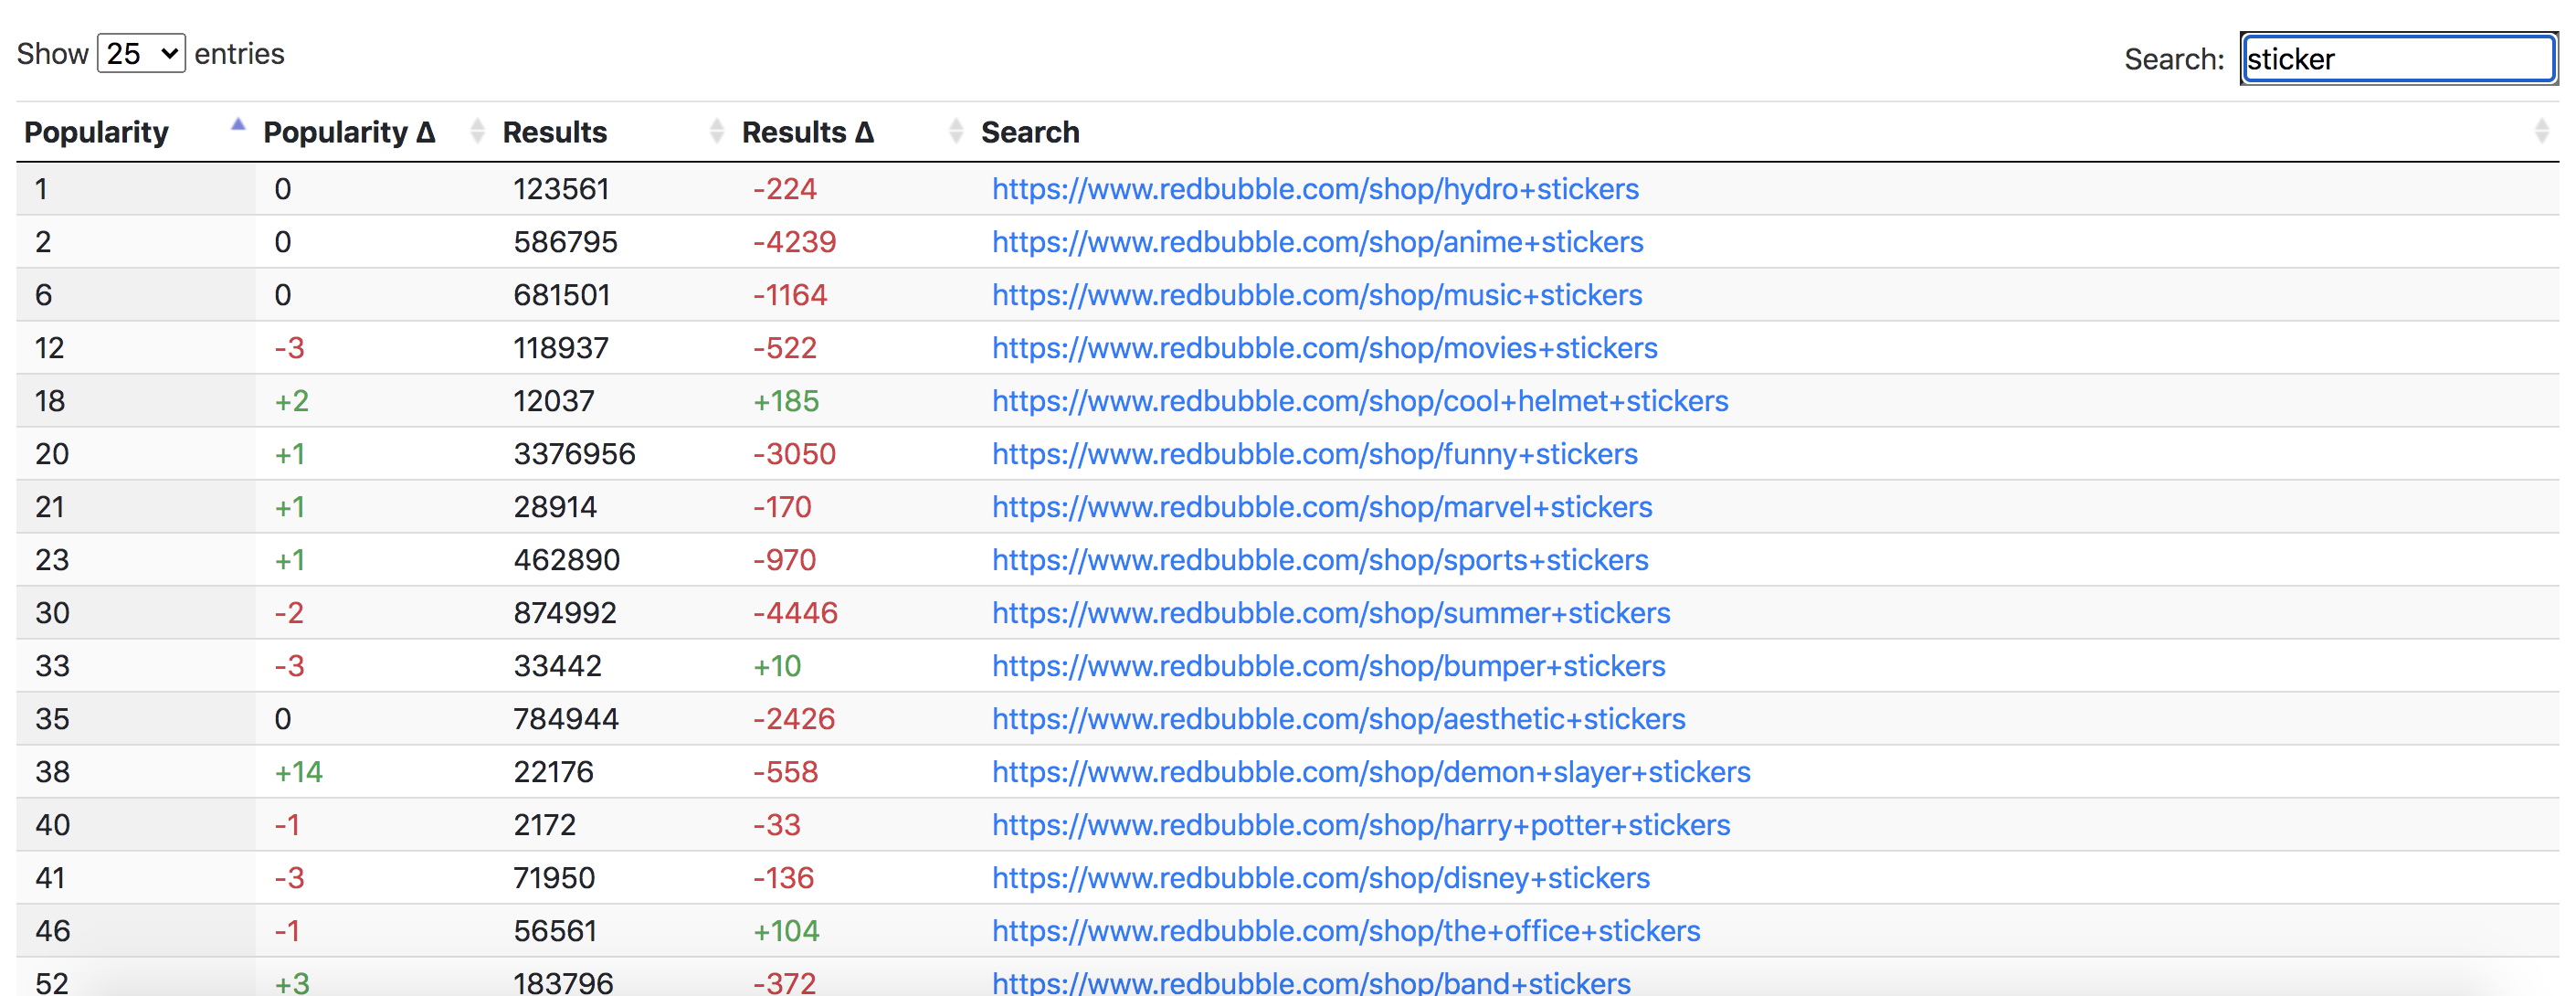Open the aesthetic+stickers link
This screenshot has height=996, width=2576.
click(x=1338, y=719)
